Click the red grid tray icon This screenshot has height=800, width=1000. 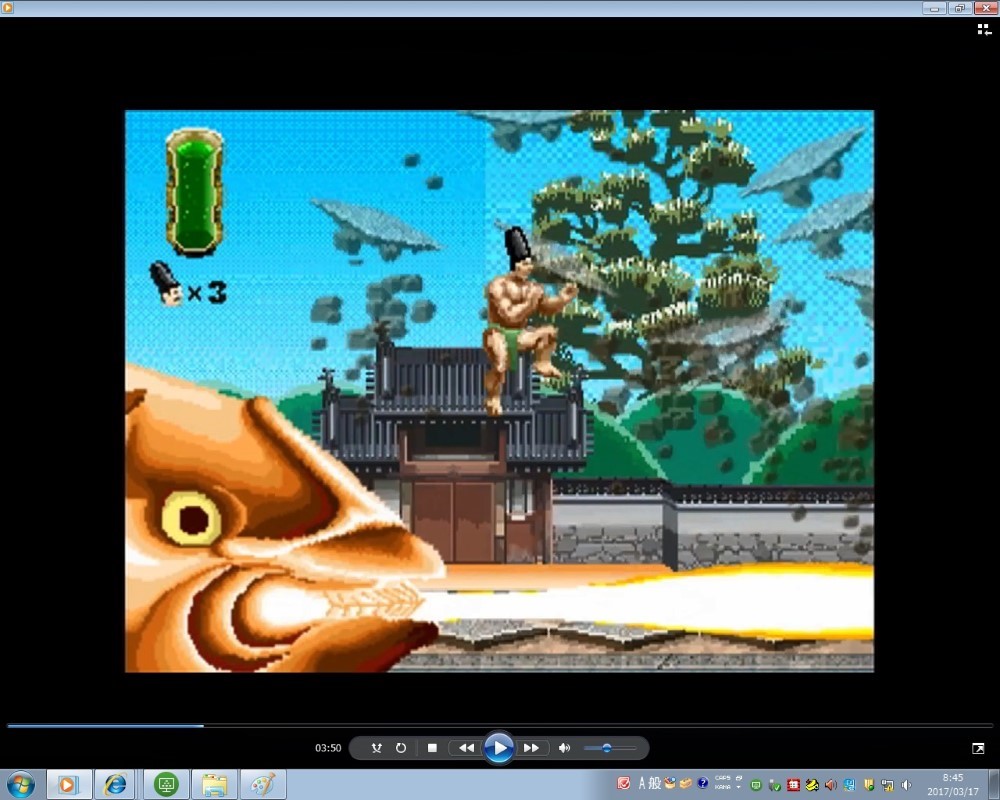(x=793, y=785)
